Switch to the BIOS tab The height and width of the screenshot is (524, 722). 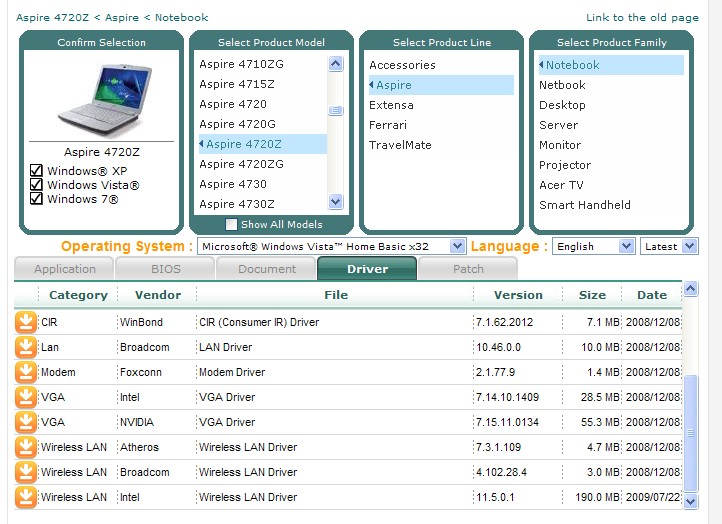(x=165, y=269)
